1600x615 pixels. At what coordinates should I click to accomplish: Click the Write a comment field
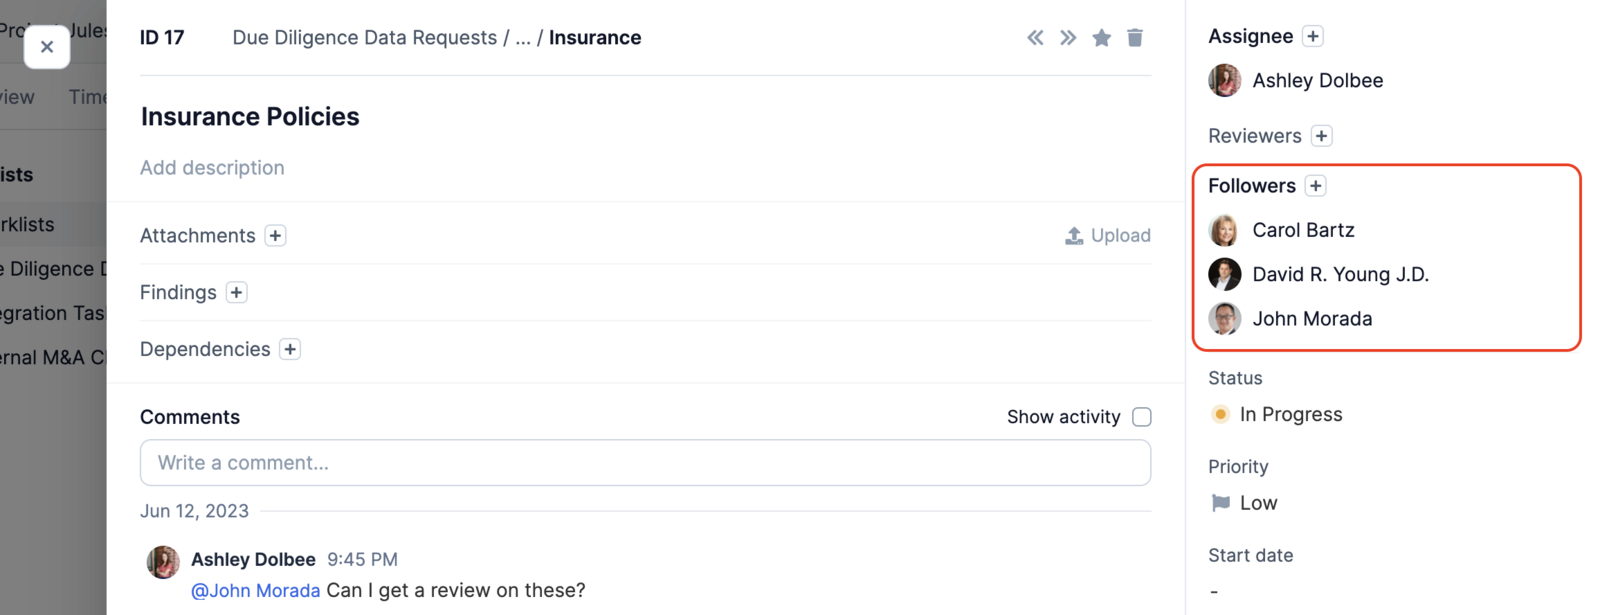tap(645, 463)
